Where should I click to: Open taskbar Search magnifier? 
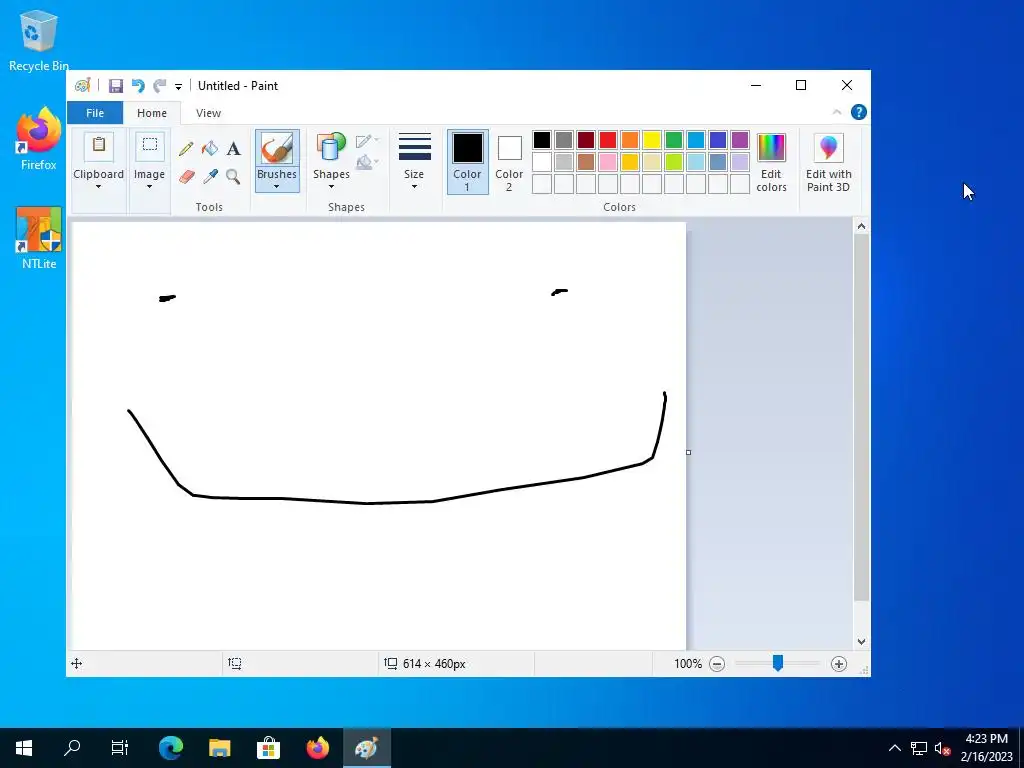pos(72,748)
